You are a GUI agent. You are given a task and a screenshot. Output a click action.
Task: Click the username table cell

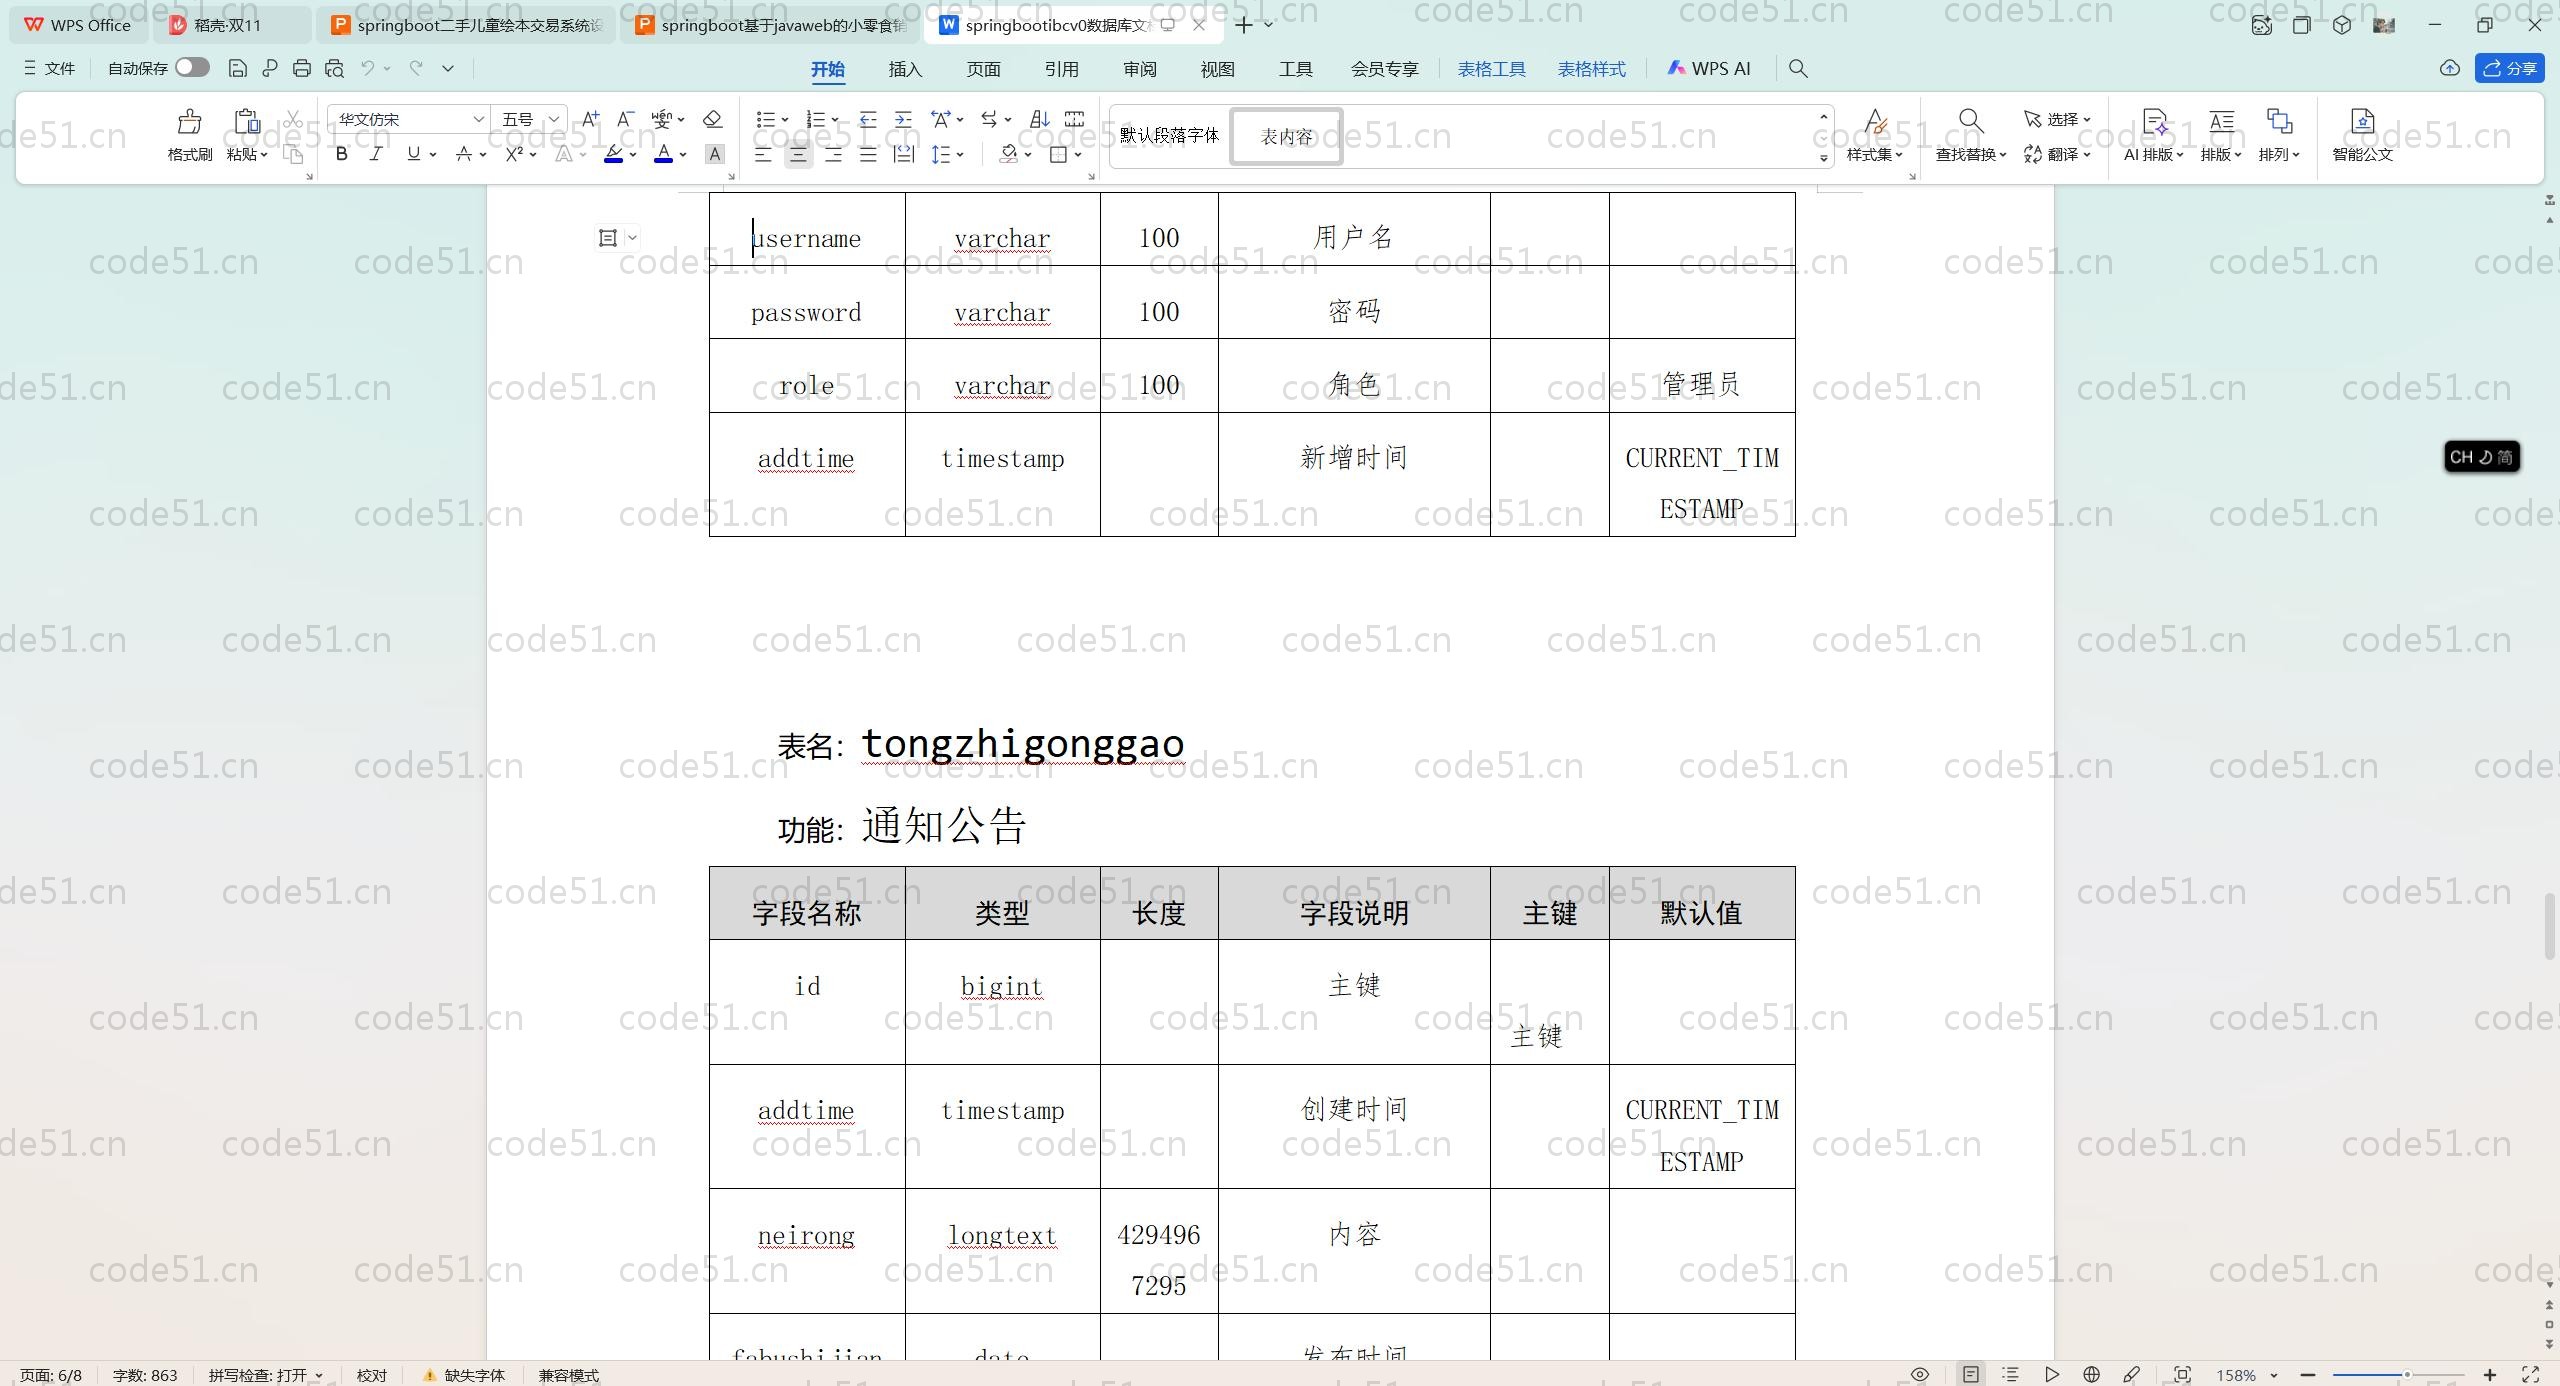click(806, 238)
